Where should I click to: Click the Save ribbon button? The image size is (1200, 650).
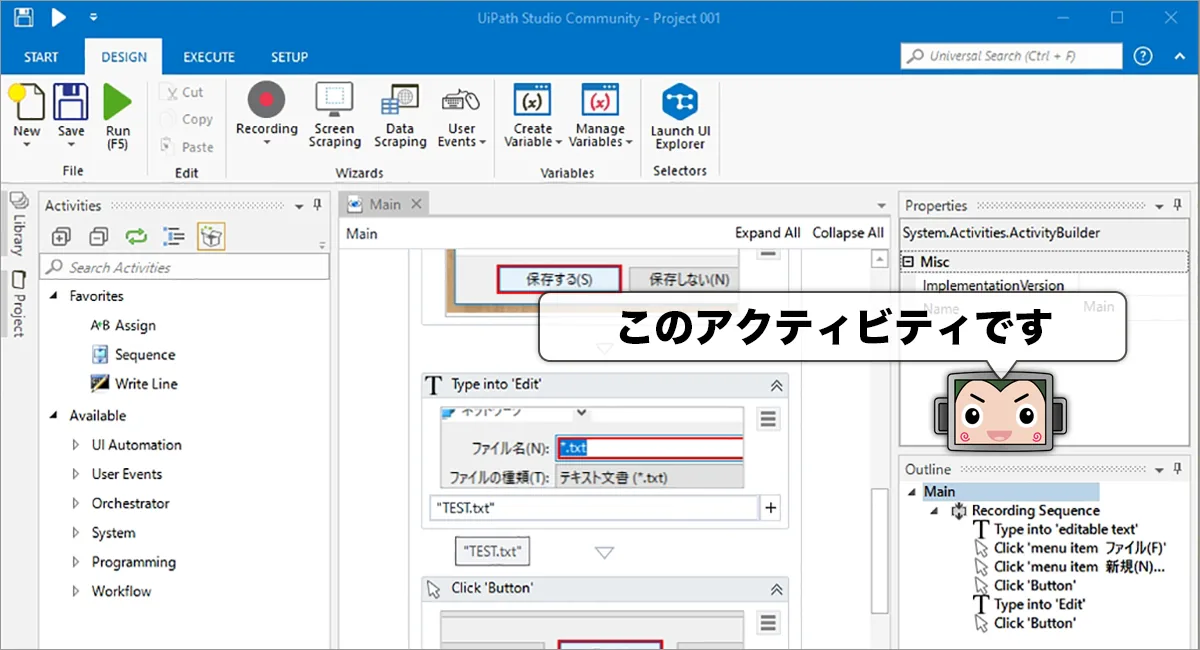tap(71, 115)
